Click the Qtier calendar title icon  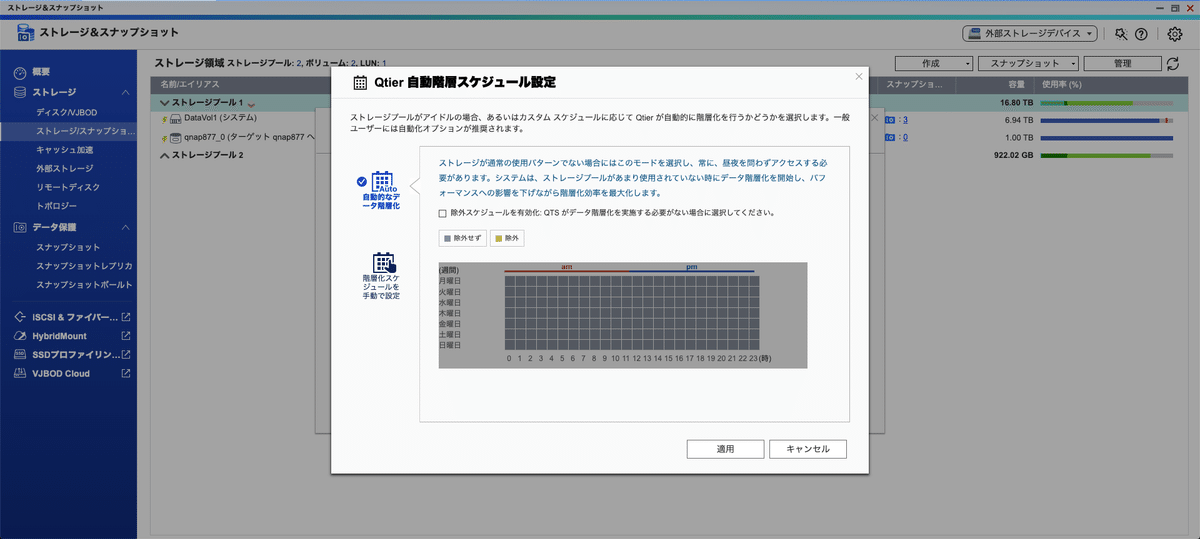pyautogui.click(x=360, y=82)
